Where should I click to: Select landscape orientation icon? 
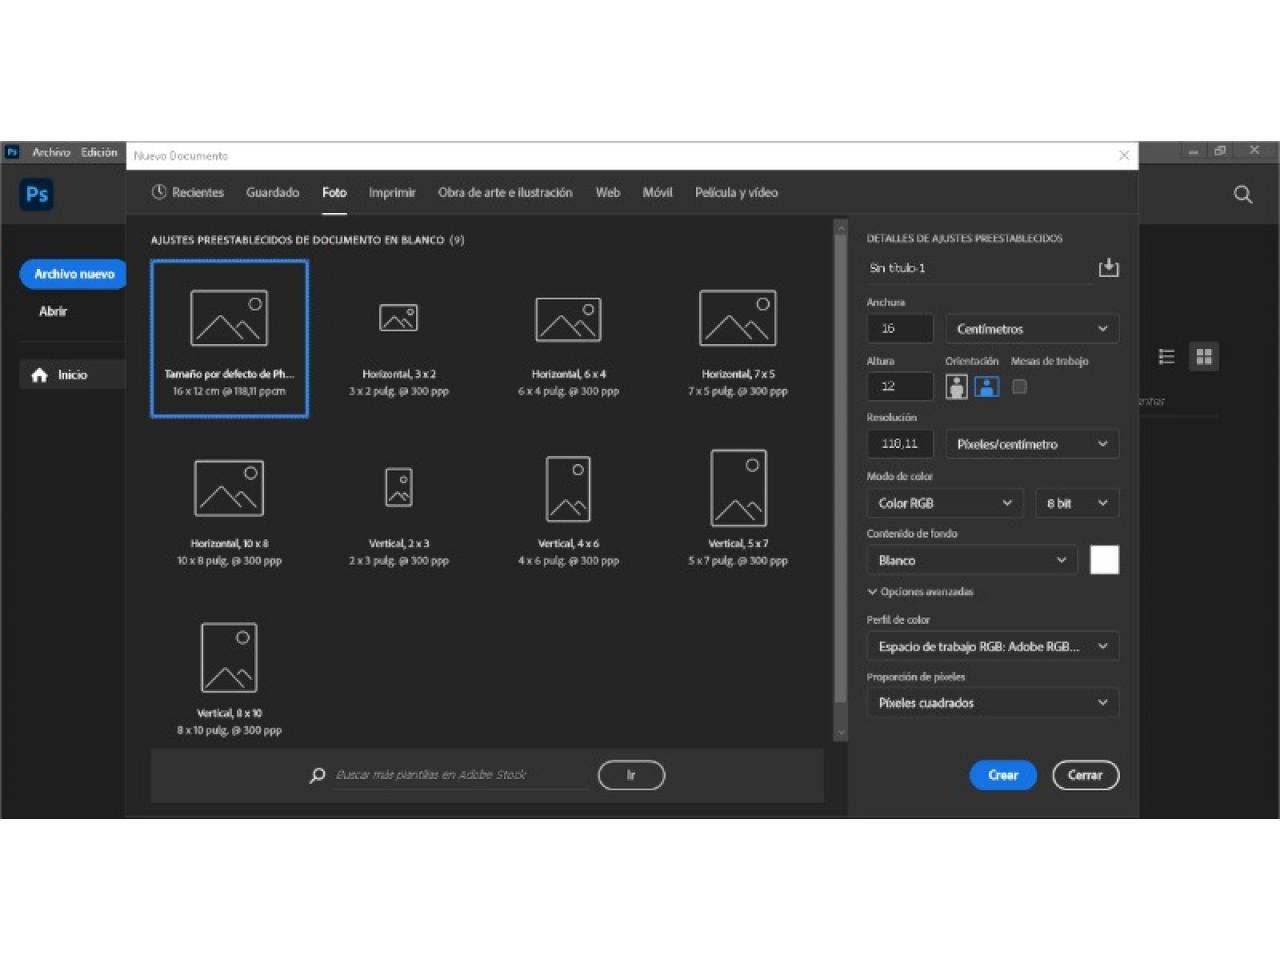pyautogui.click(x=987, y=387)
